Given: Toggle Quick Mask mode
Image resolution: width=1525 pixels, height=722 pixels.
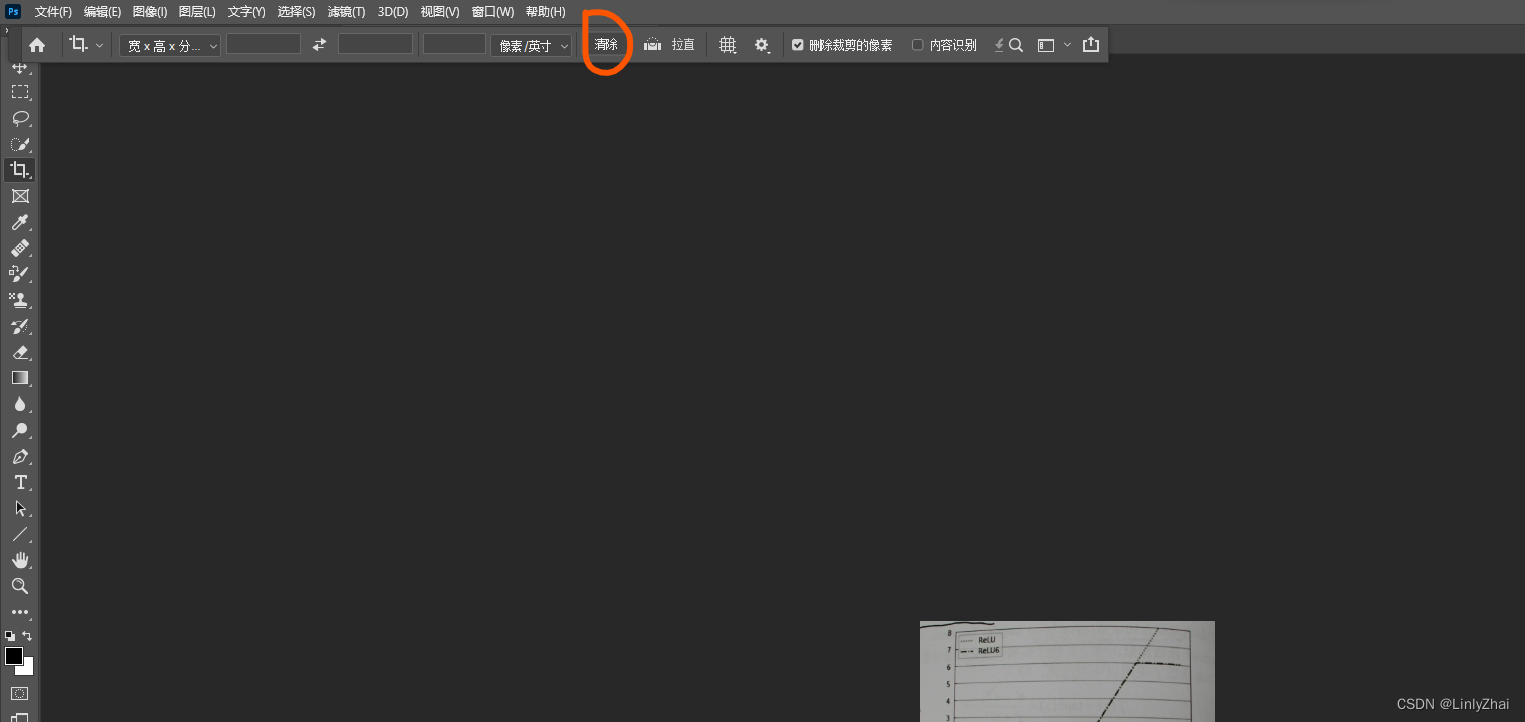Looking at the screenshot, I should coord(20,693).
